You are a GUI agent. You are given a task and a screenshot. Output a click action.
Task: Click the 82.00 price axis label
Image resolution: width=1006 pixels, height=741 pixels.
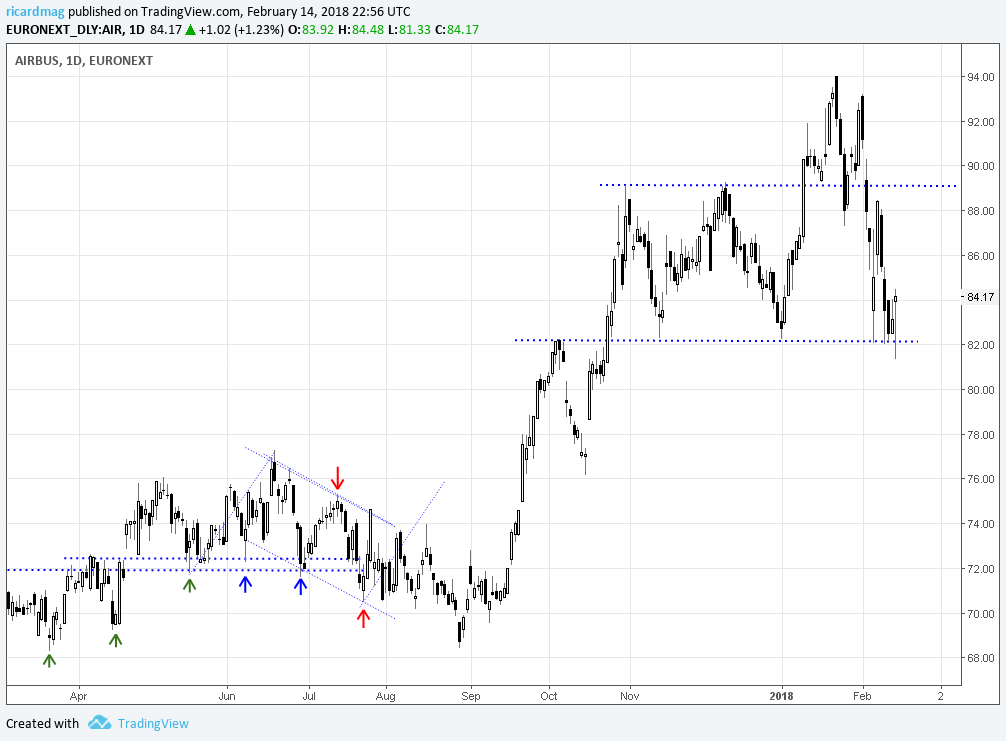(980, 345)
